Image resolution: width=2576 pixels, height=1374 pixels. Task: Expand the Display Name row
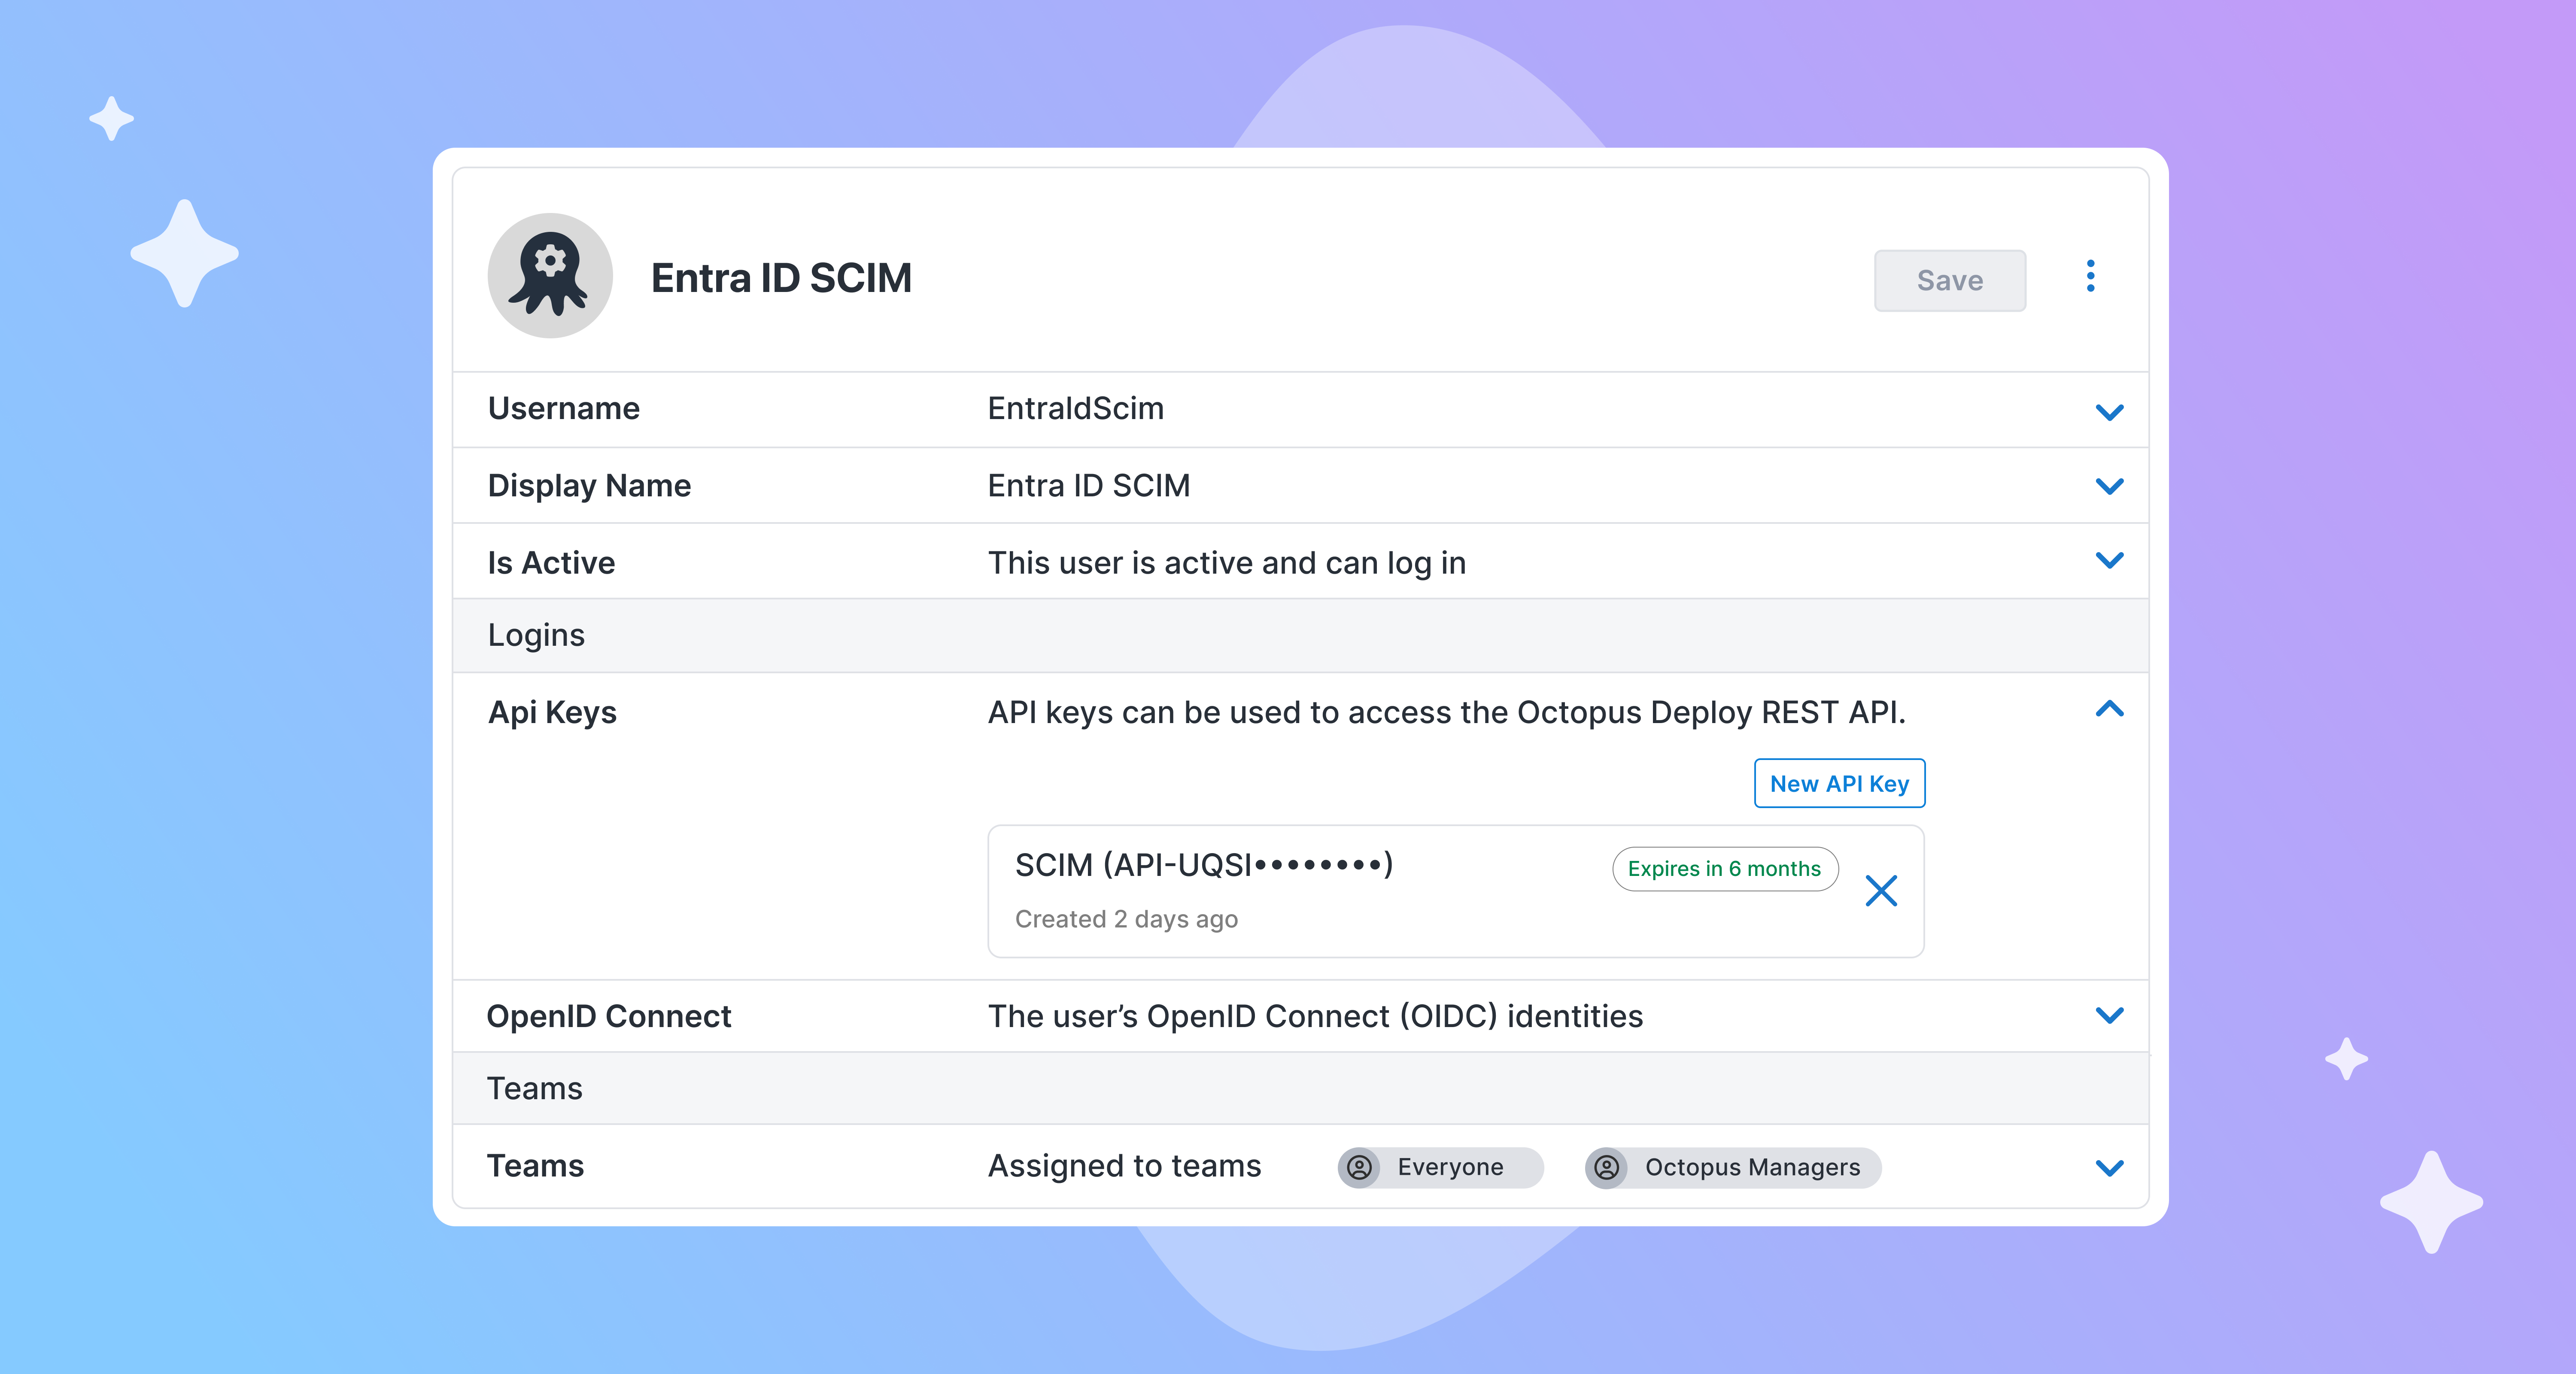point(2111,486)
